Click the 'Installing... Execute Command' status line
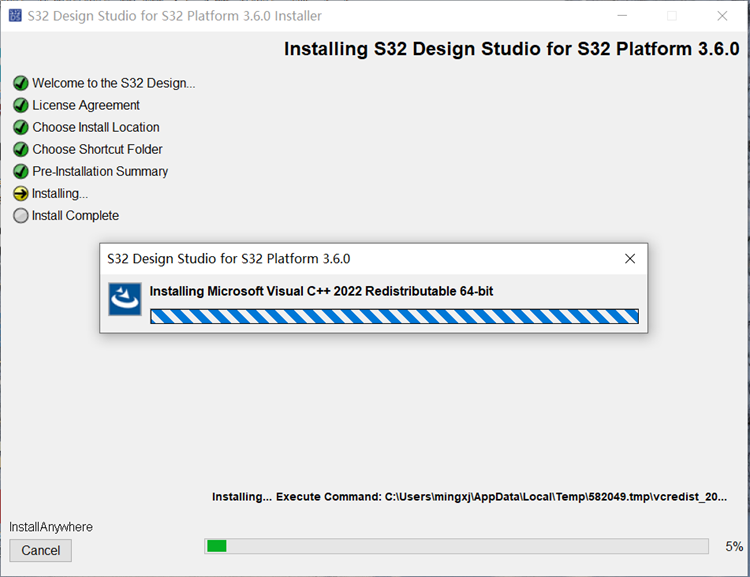Viewport: 750px width, 577px height. point(469,497)
